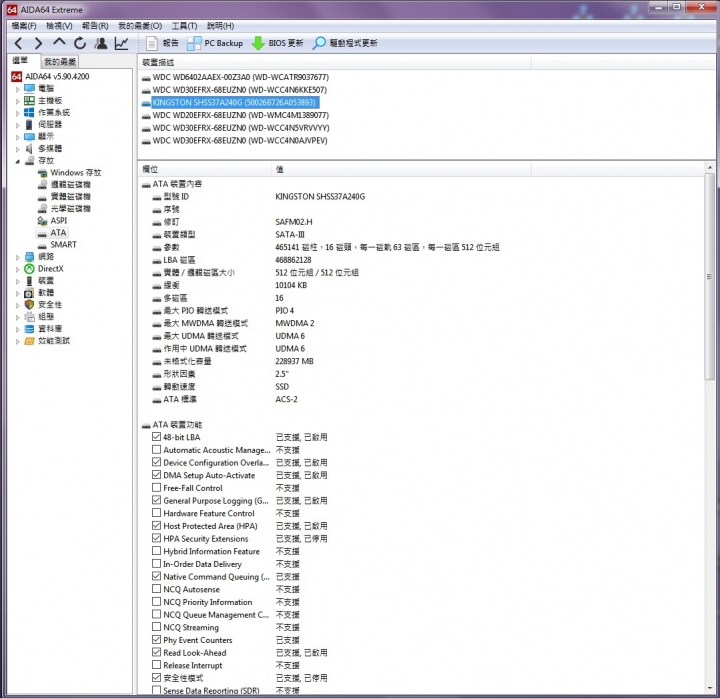This screenshot has height=699, width=720.
Task: Open the Favorites (O) menu
Action: pos(140,26)
